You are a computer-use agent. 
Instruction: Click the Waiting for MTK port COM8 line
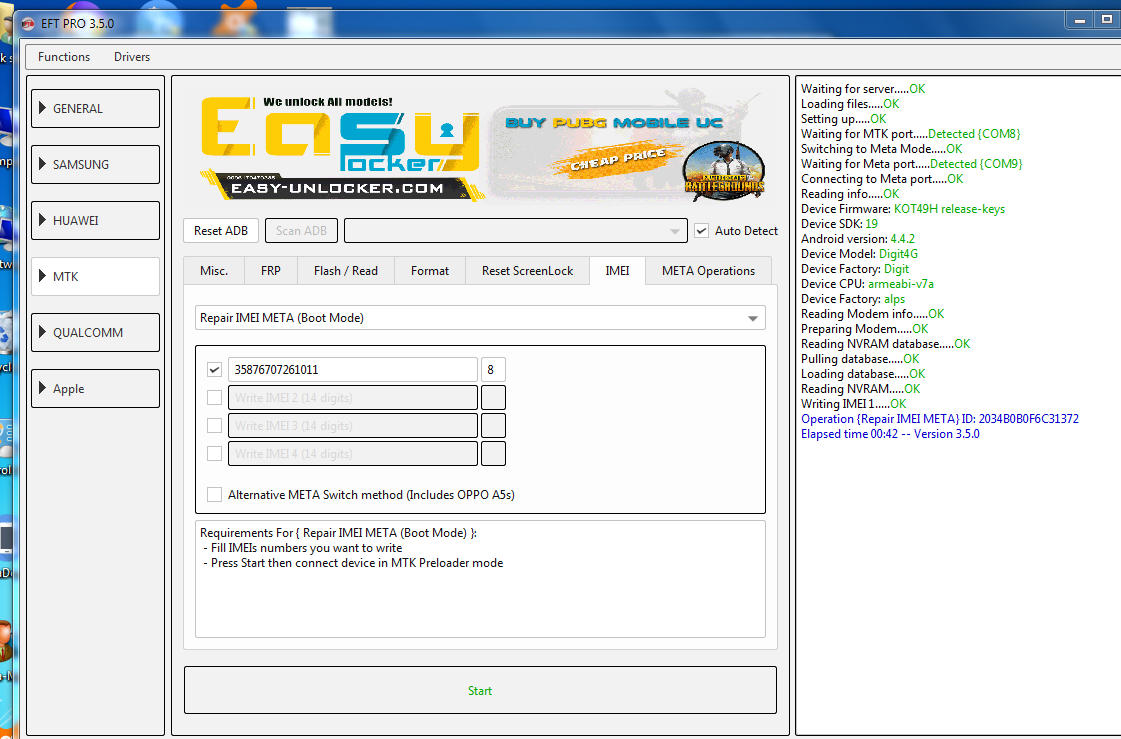click(x=910, y=134)
